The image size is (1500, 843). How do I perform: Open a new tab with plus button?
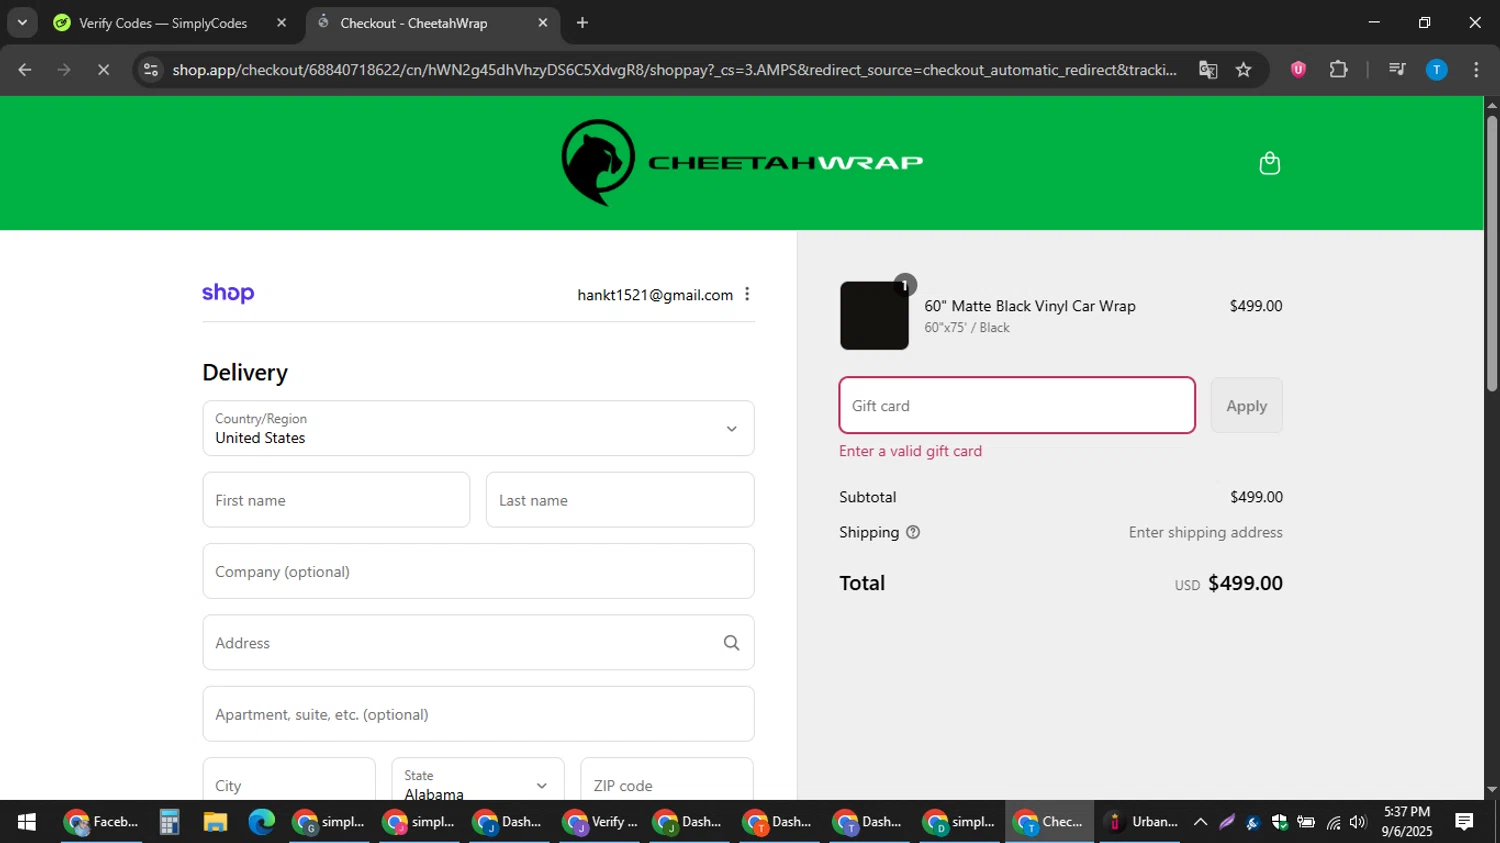[x=582, y=22]
